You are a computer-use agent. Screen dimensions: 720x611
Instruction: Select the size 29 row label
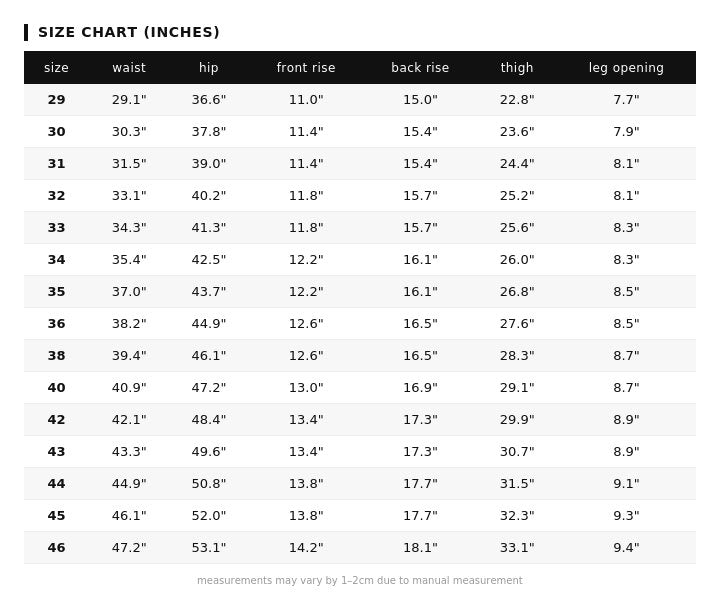56,100
